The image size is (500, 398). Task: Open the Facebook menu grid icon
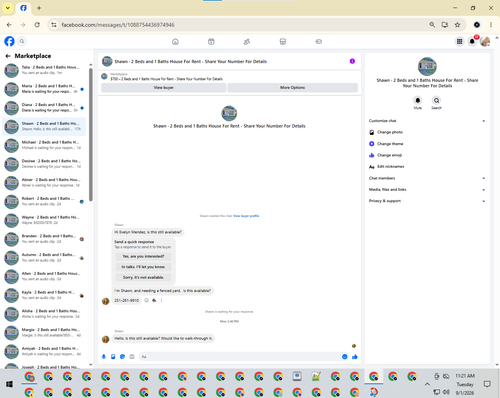coord(459,41)
